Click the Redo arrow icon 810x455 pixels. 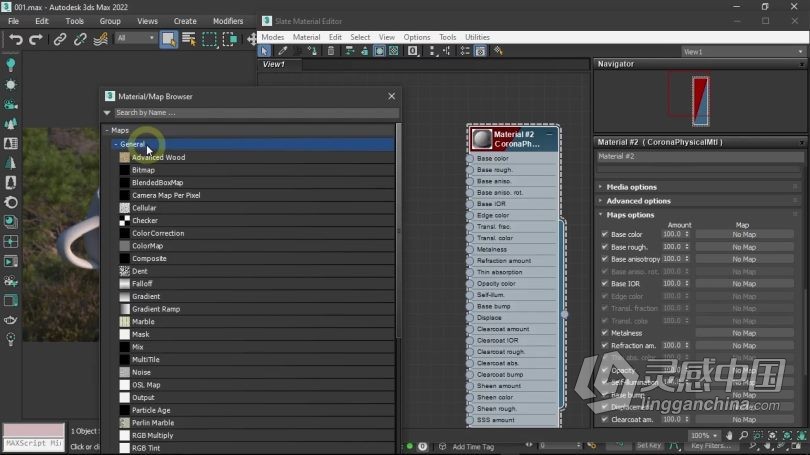[x=36, y=39]
